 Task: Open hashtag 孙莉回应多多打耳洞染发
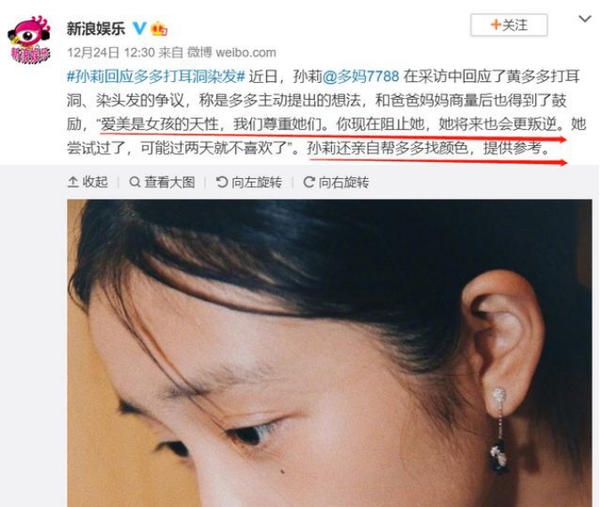tap(156, 77)
